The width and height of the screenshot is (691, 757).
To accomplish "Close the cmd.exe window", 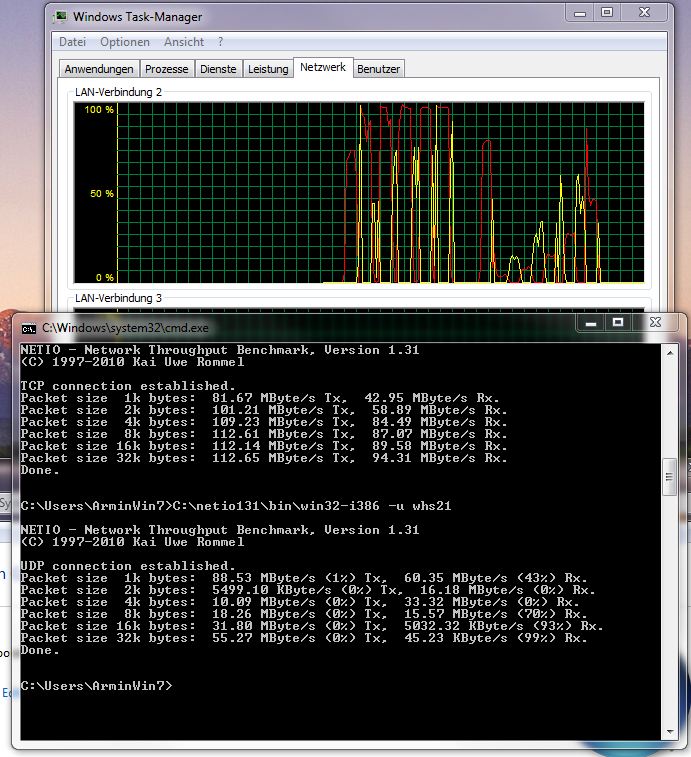I will coord(655,323).
